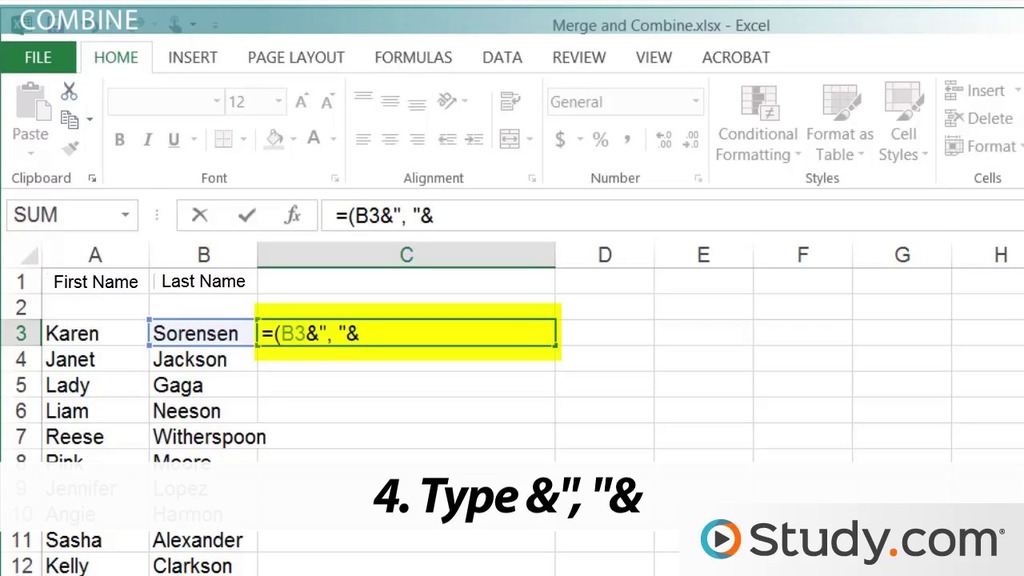The width and height of the screenshot is (1024, 576).
Task: Toggle Bold formatting
Action: point(120,140)
